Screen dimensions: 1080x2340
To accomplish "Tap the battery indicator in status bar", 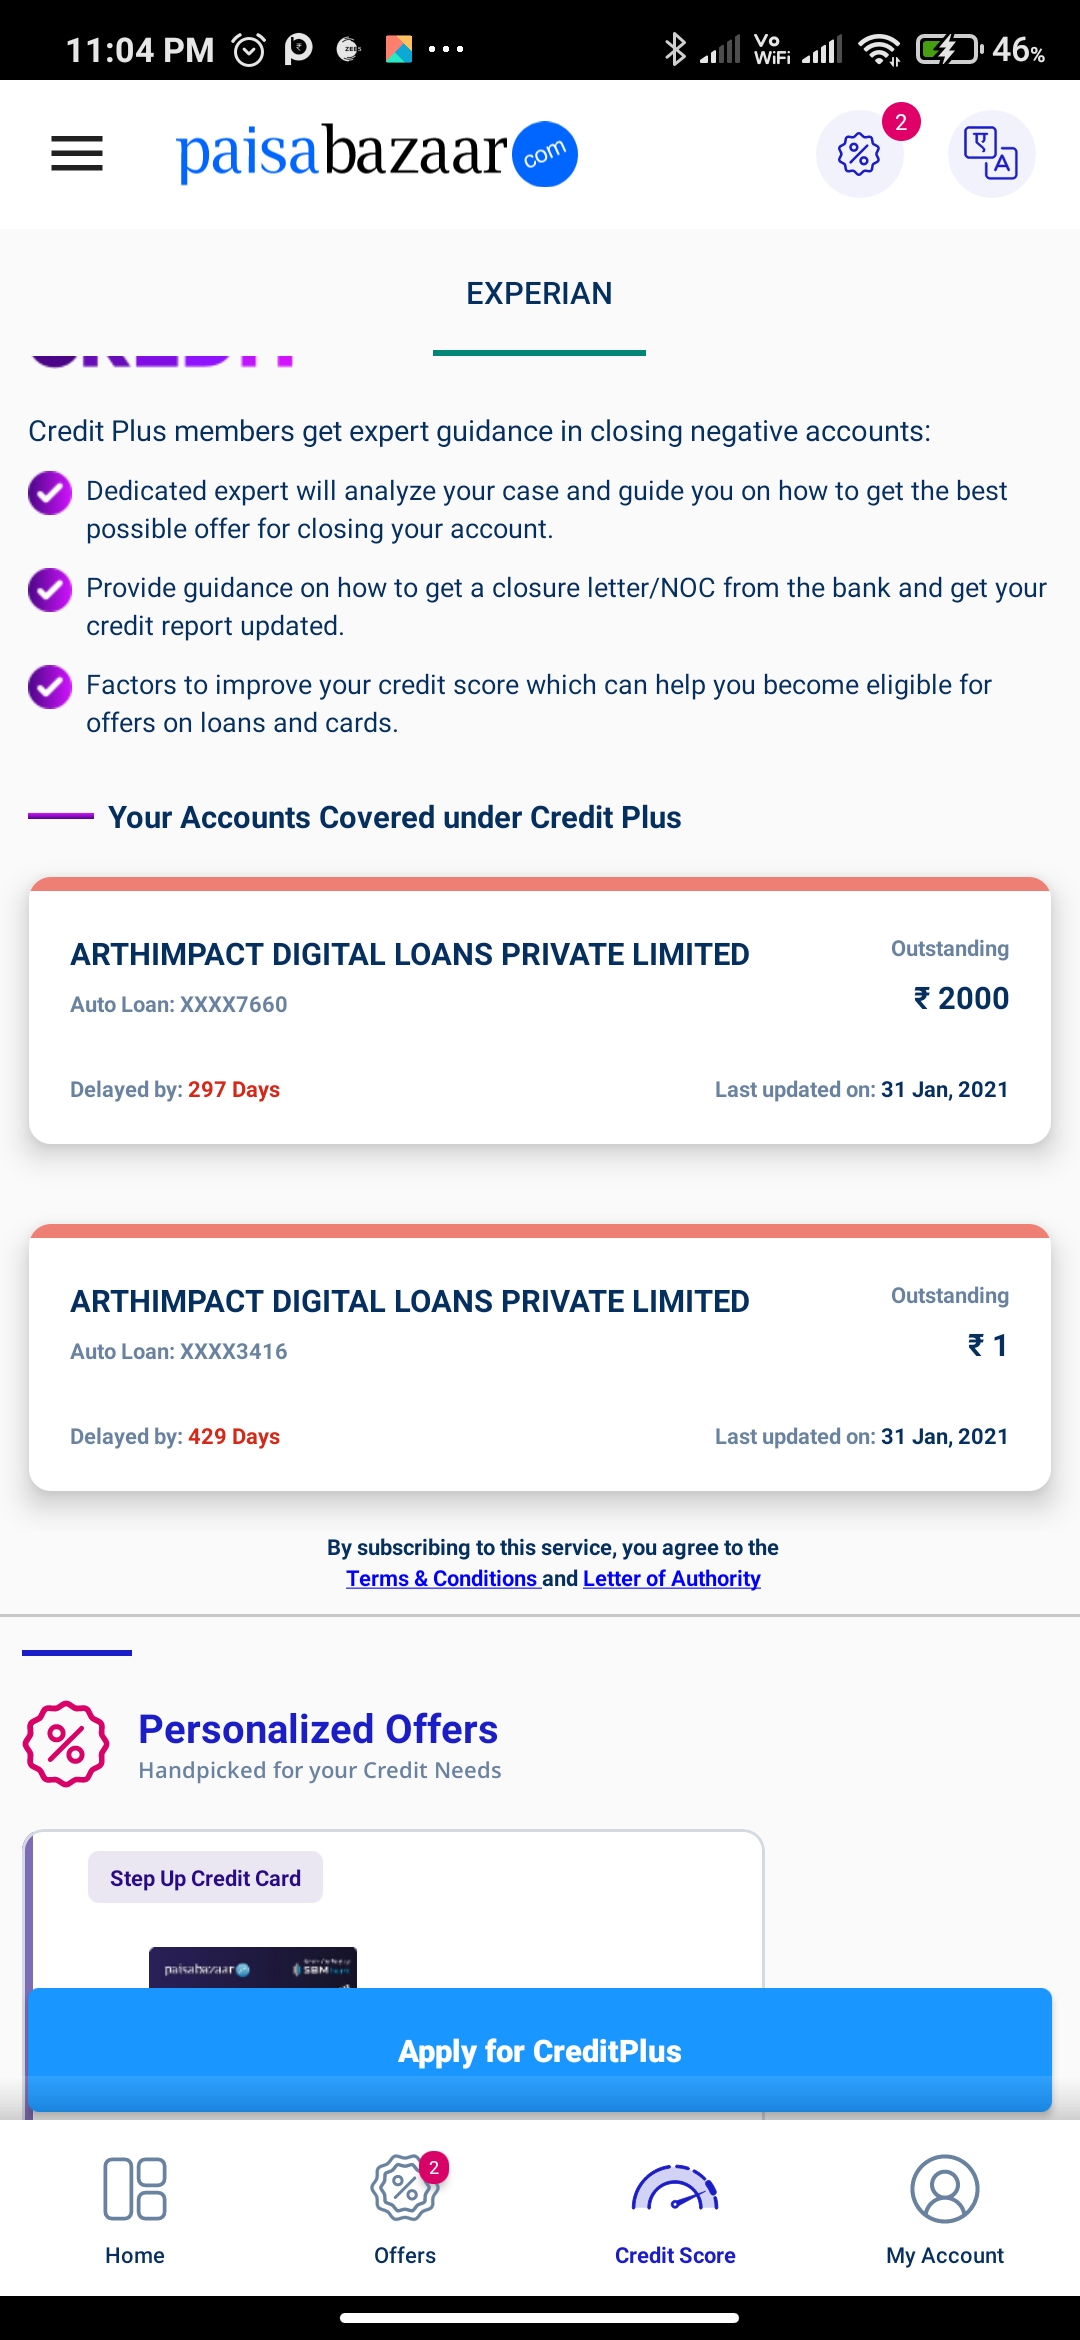I will coord(947,49).
